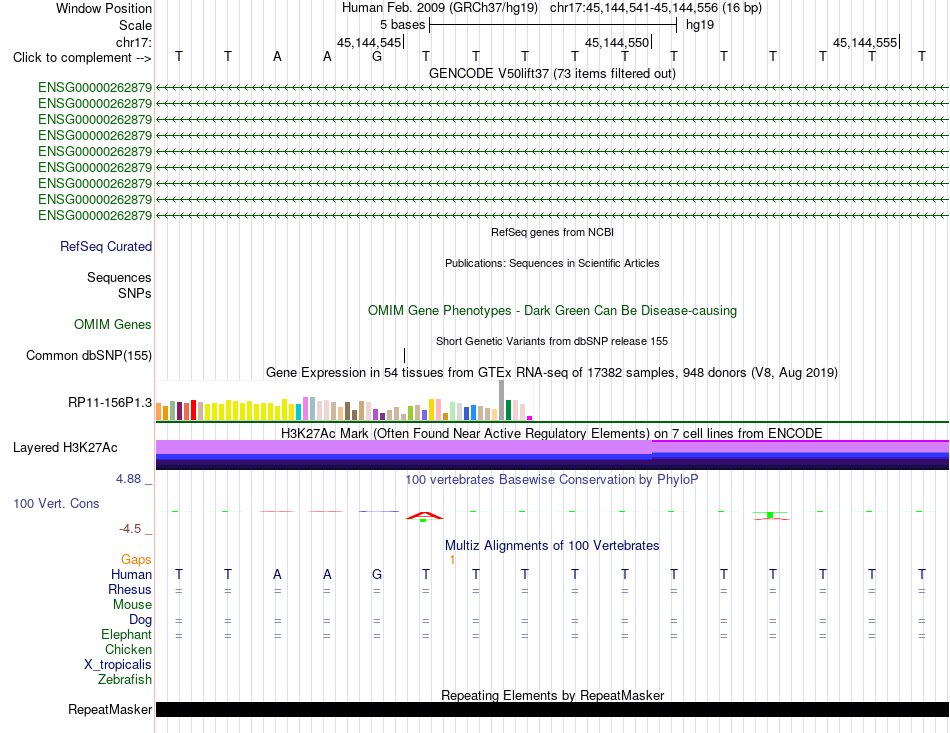Click the bottommost ENSG00000262879 transcript label

[x=95, y=216]
